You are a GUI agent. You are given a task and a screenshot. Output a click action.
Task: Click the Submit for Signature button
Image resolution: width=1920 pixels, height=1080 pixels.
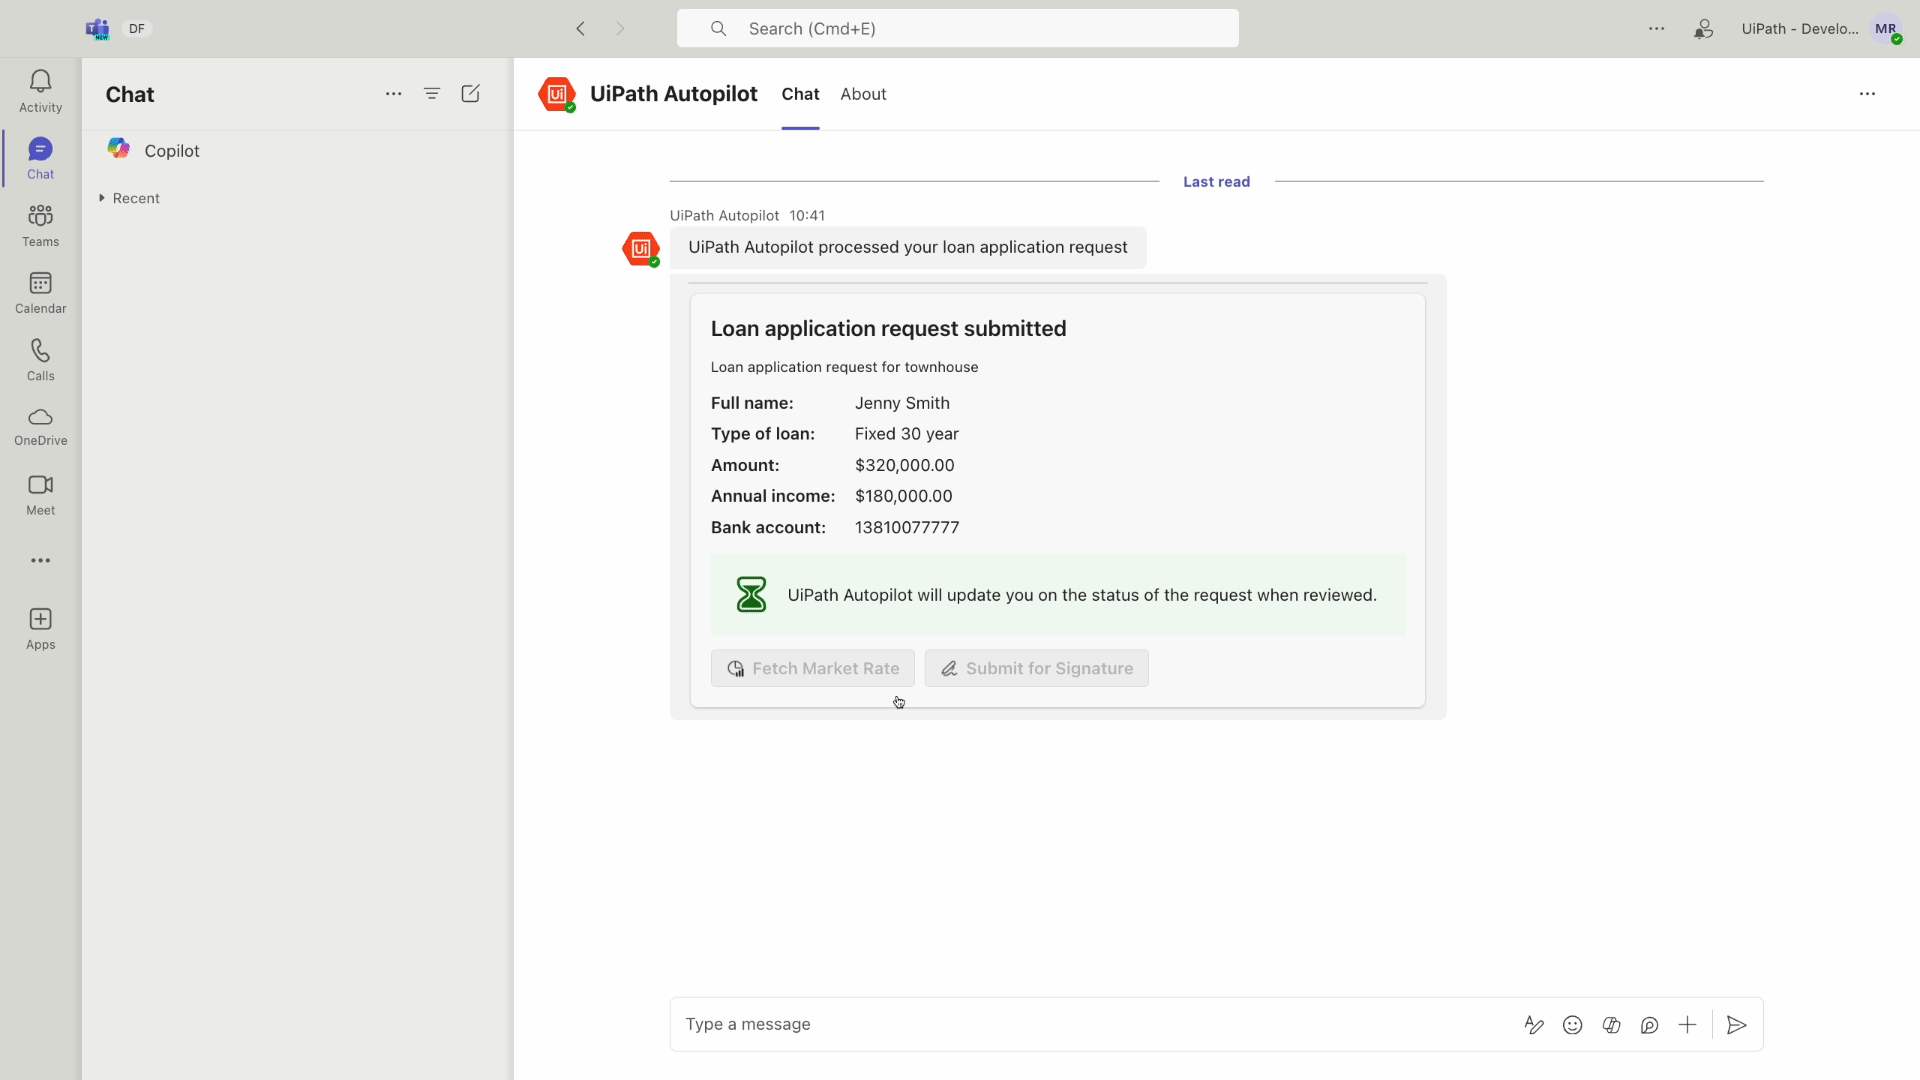[1036, 667]
